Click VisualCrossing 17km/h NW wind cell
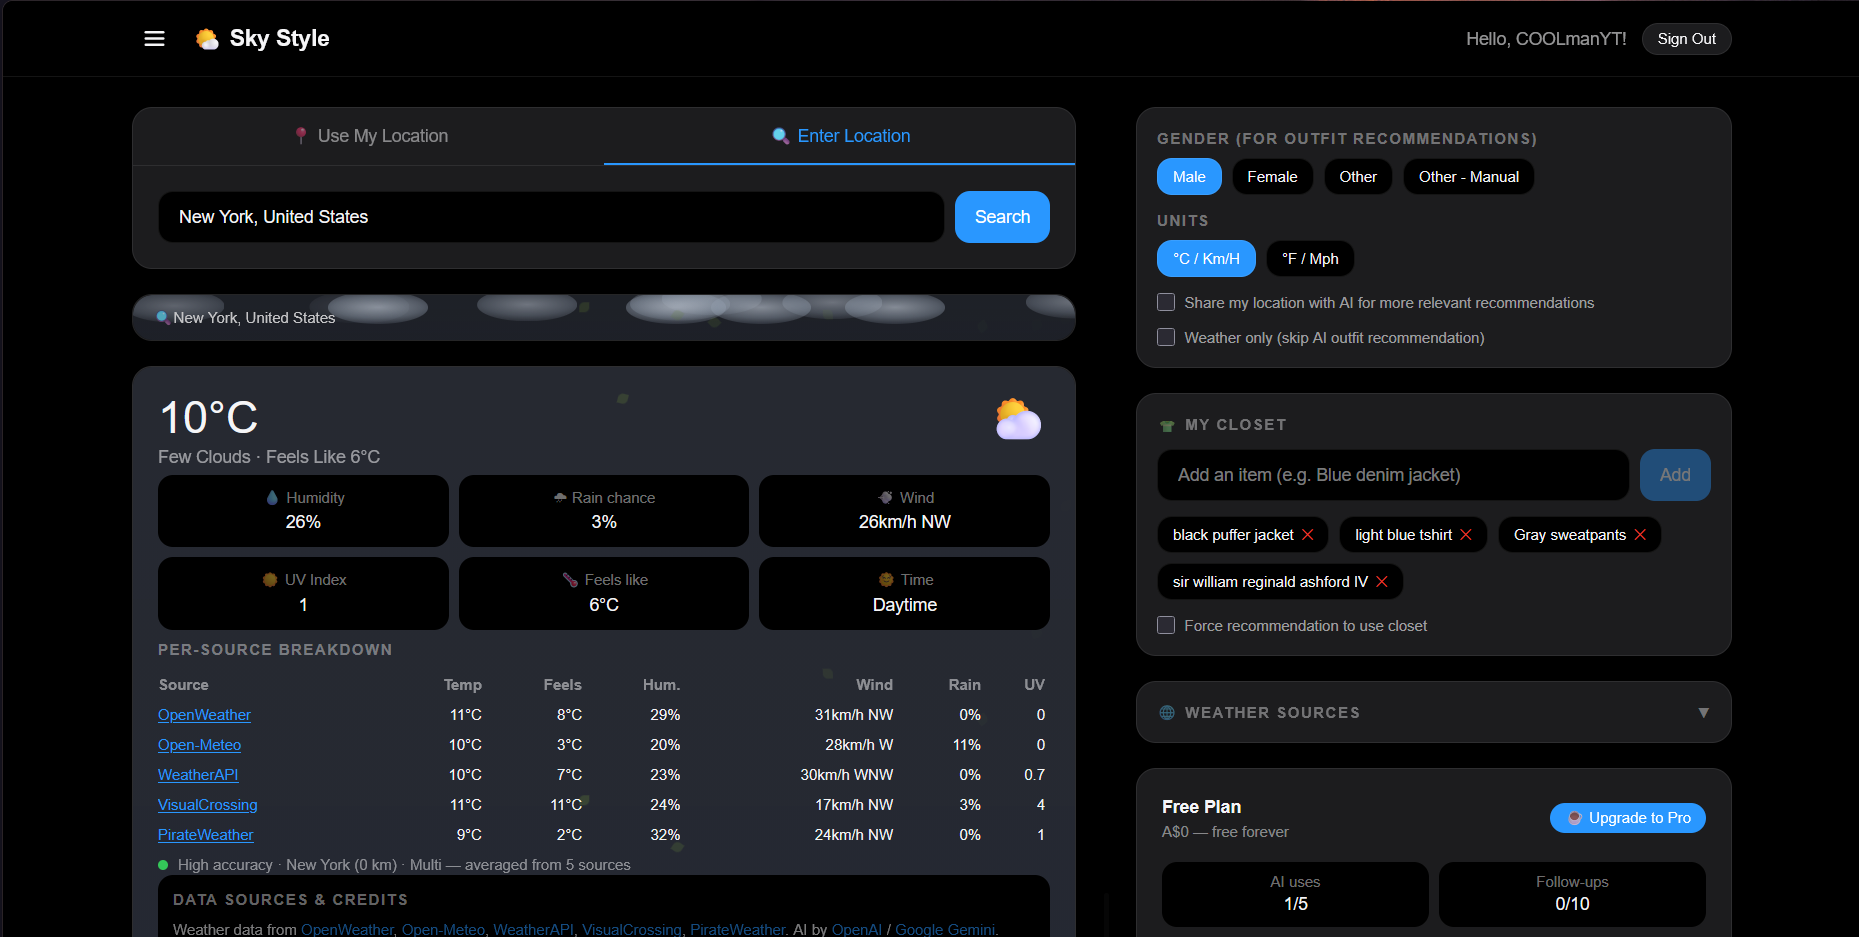 tap(854, 805)
